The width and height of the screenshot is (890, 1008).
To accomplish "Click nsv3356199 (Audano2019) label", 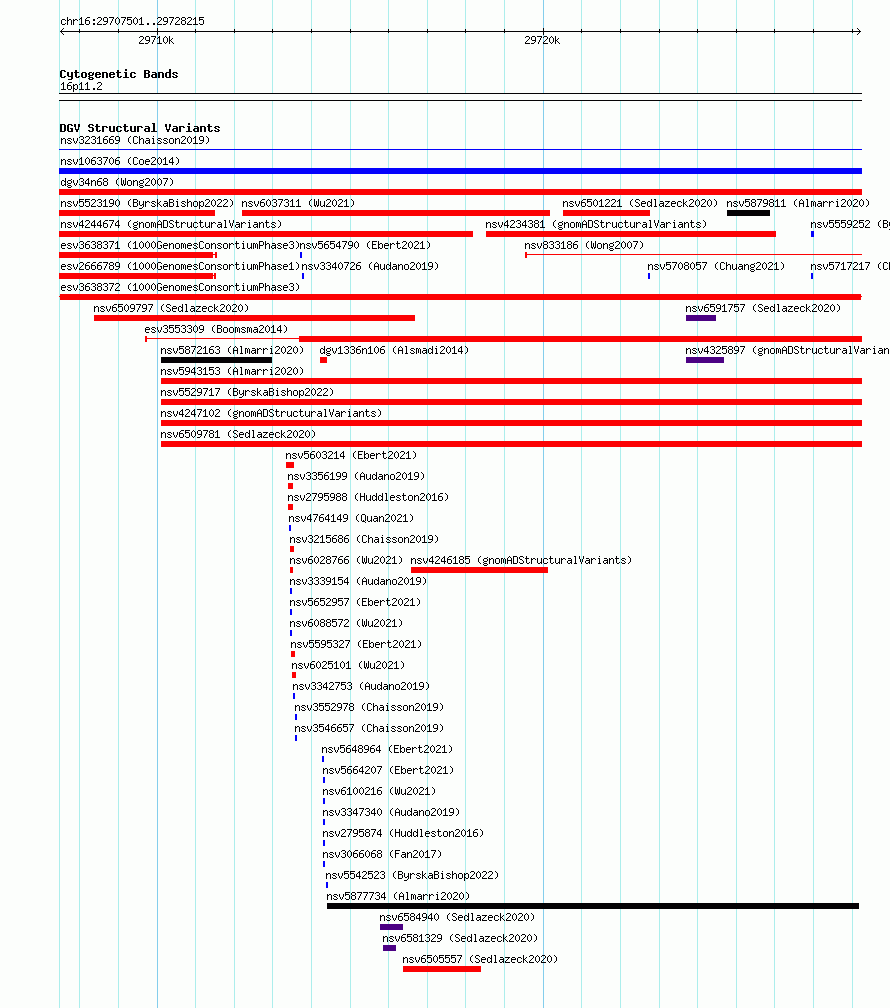I will pyautogui.click(x=356, y=476).
